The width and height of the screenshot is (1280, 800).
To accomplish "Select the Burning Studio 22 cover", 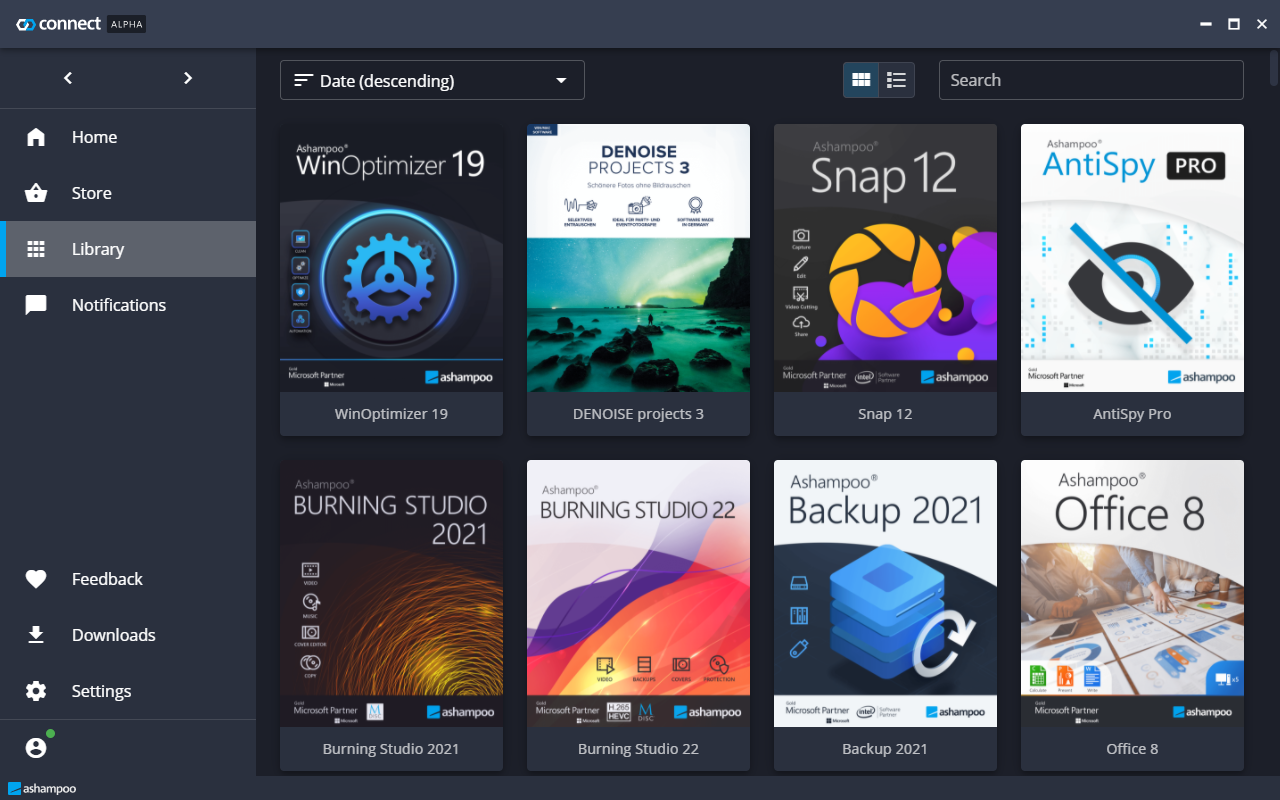I will pos(638,593).
